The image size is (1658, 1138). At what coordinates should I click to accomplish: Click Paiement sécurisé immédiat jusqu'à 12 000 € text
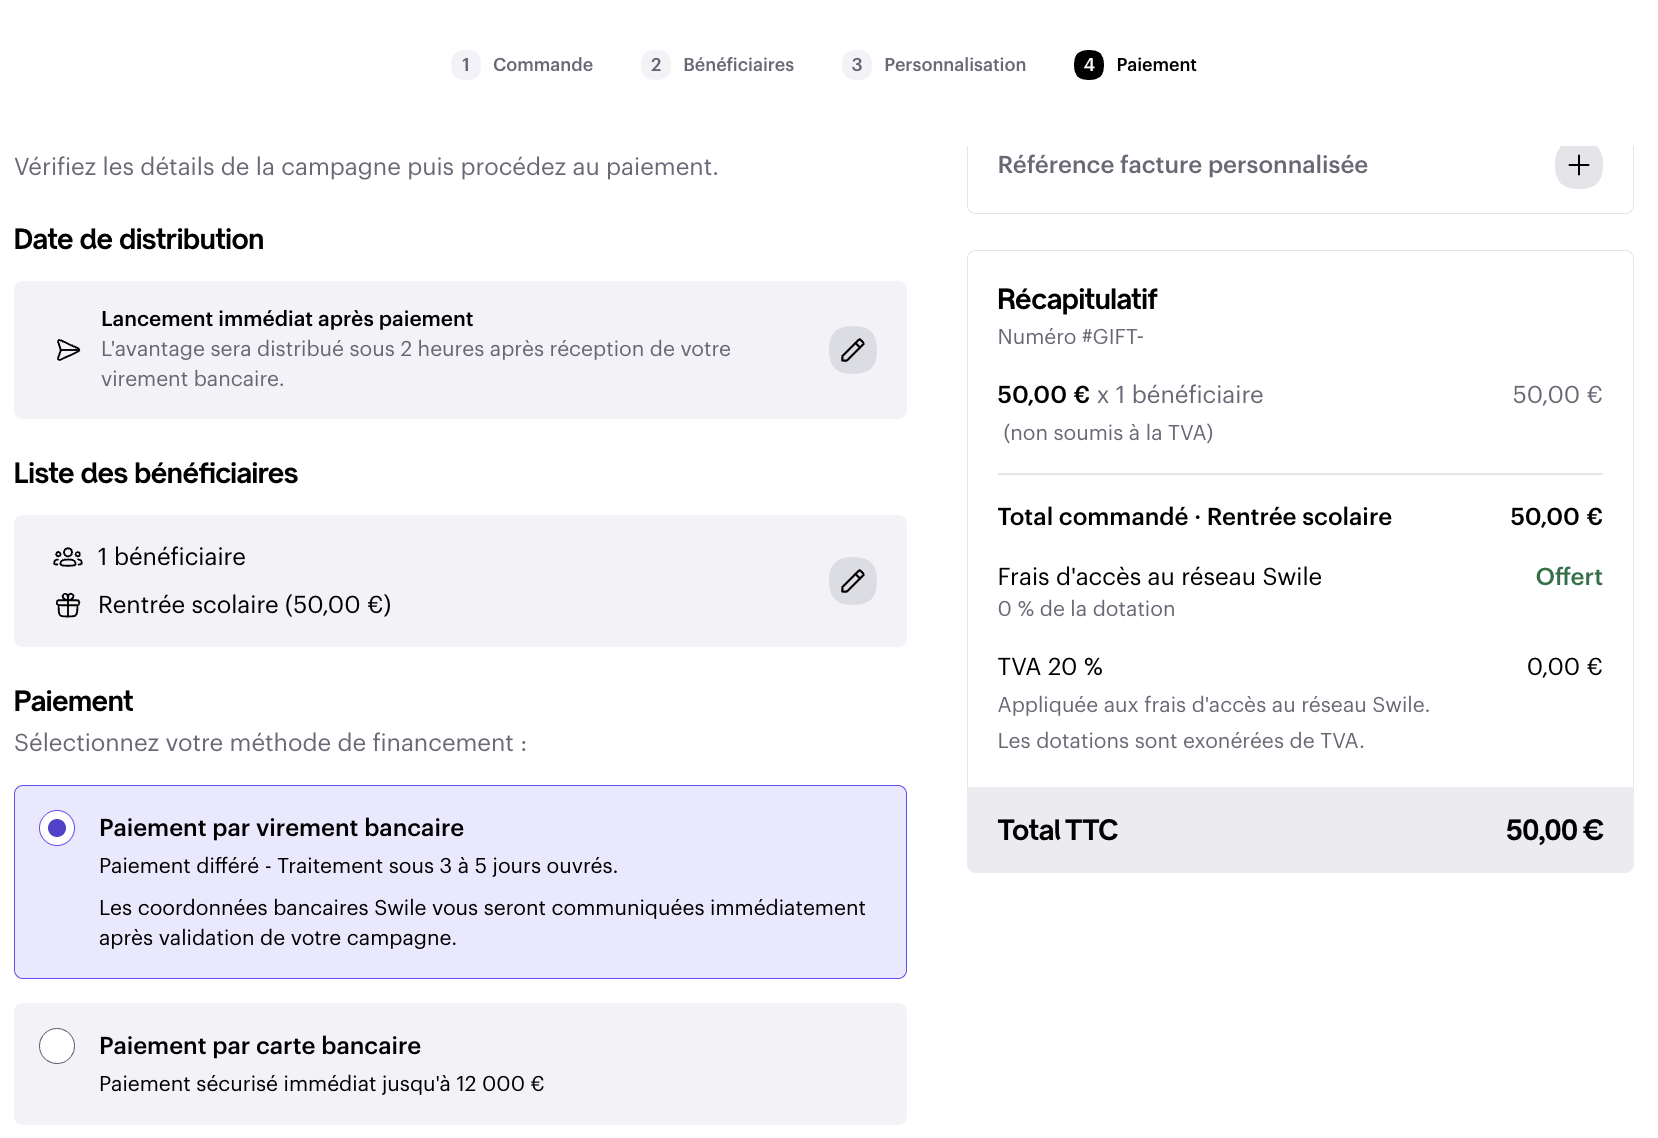322,1084
